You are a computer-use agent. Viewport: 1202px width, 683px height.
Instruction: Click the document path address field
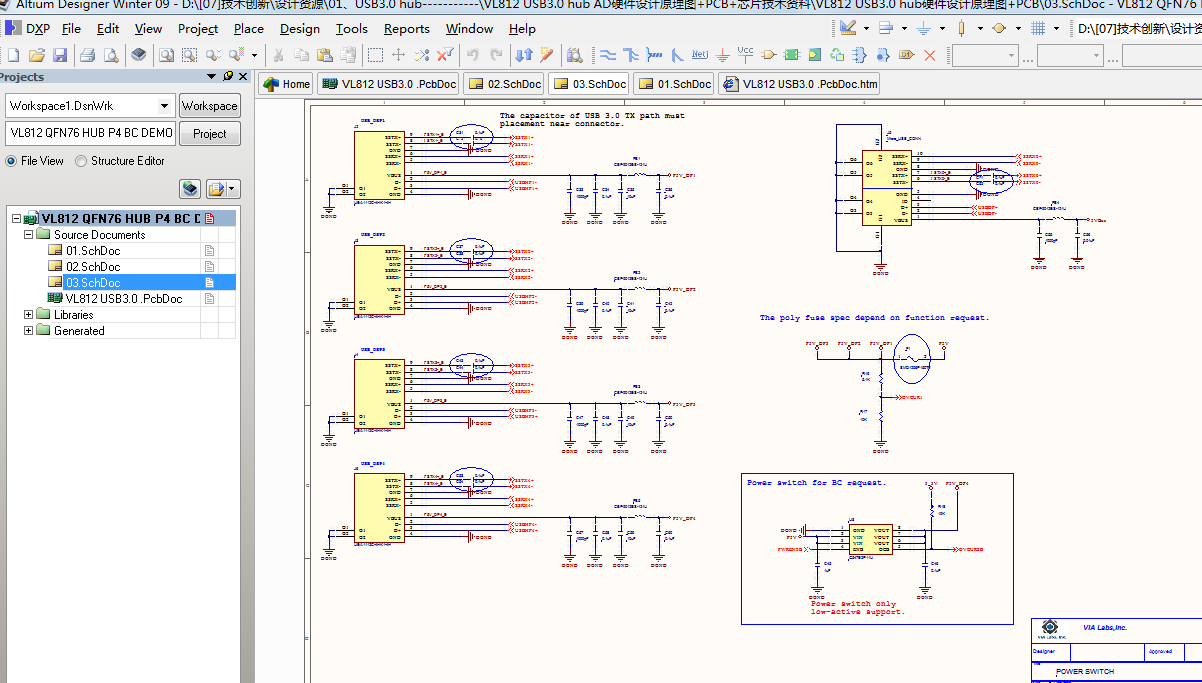click(1138, 28)
